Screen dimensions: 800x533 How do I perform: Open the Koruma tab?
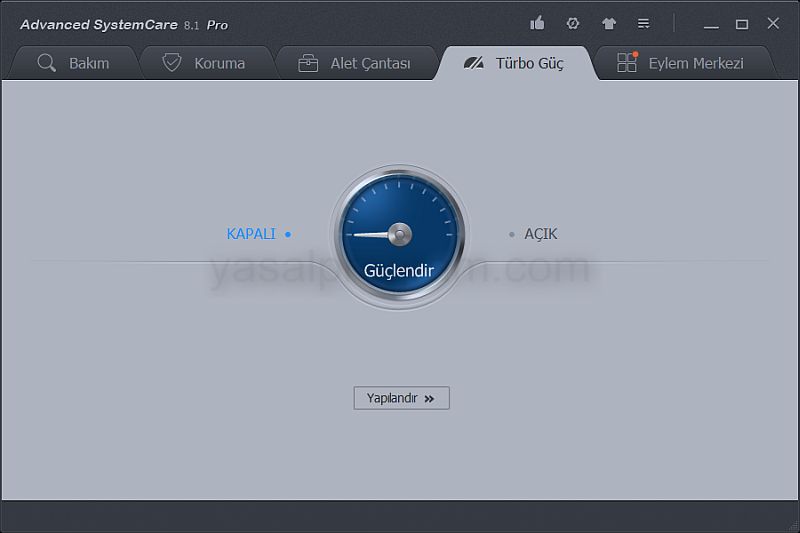pyautogui.click(x=219, y=63)
